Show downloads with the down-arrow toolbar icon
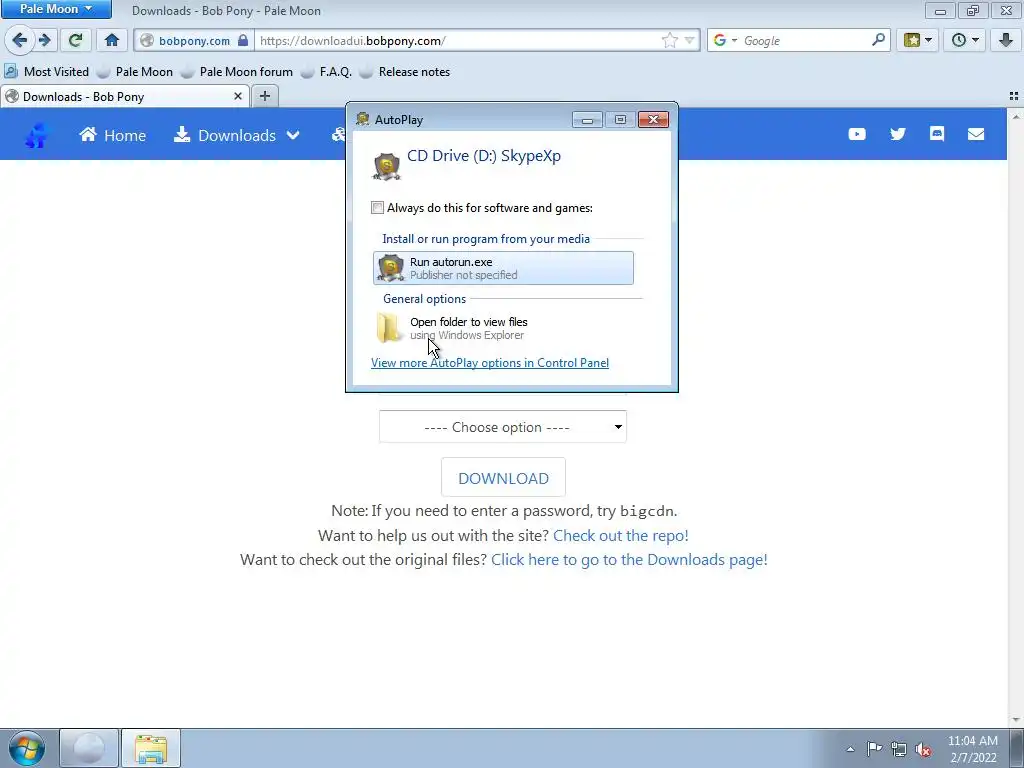The height and width of the screenshot is (768, 1024). 1006,40
